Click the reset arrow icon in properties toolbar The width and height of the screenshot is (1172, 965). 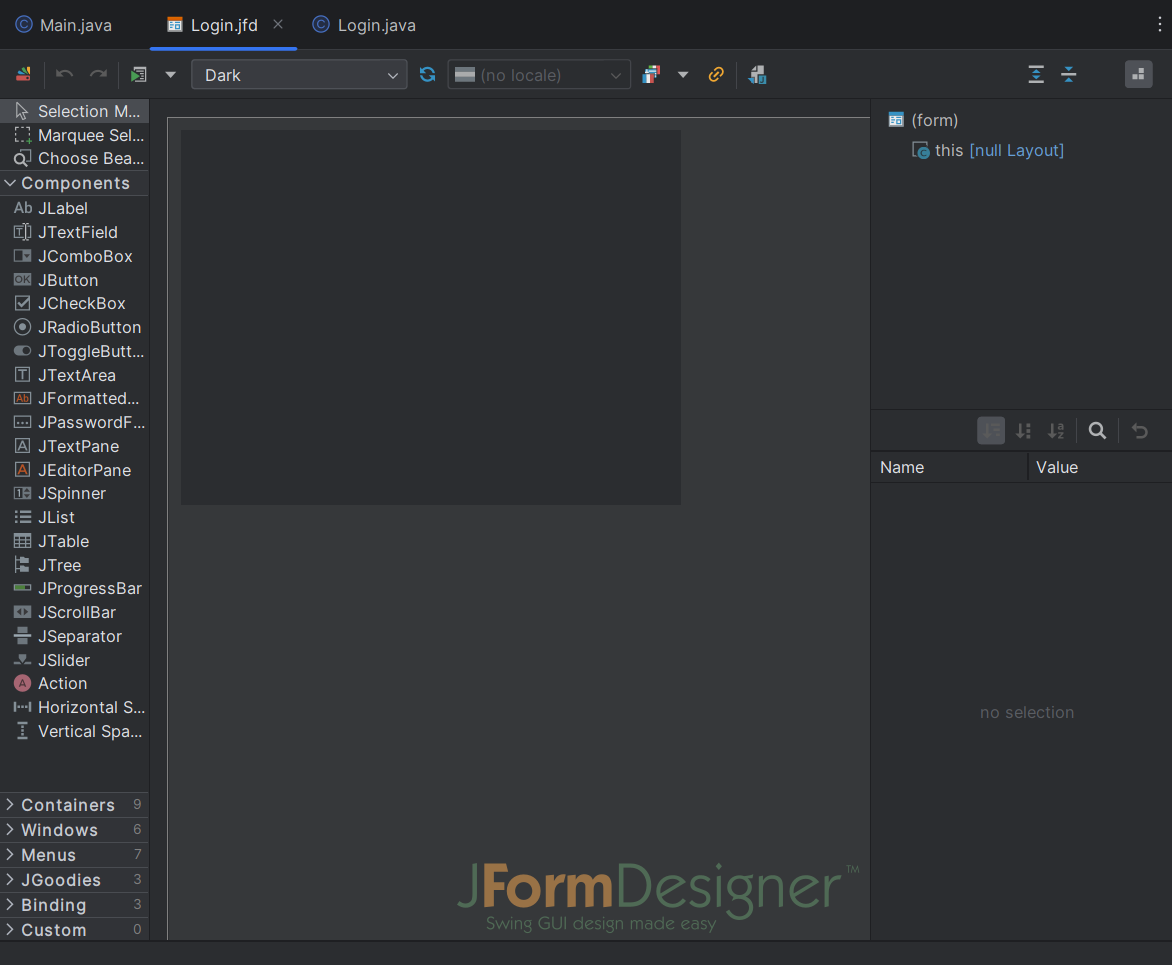click(1139, 431)
